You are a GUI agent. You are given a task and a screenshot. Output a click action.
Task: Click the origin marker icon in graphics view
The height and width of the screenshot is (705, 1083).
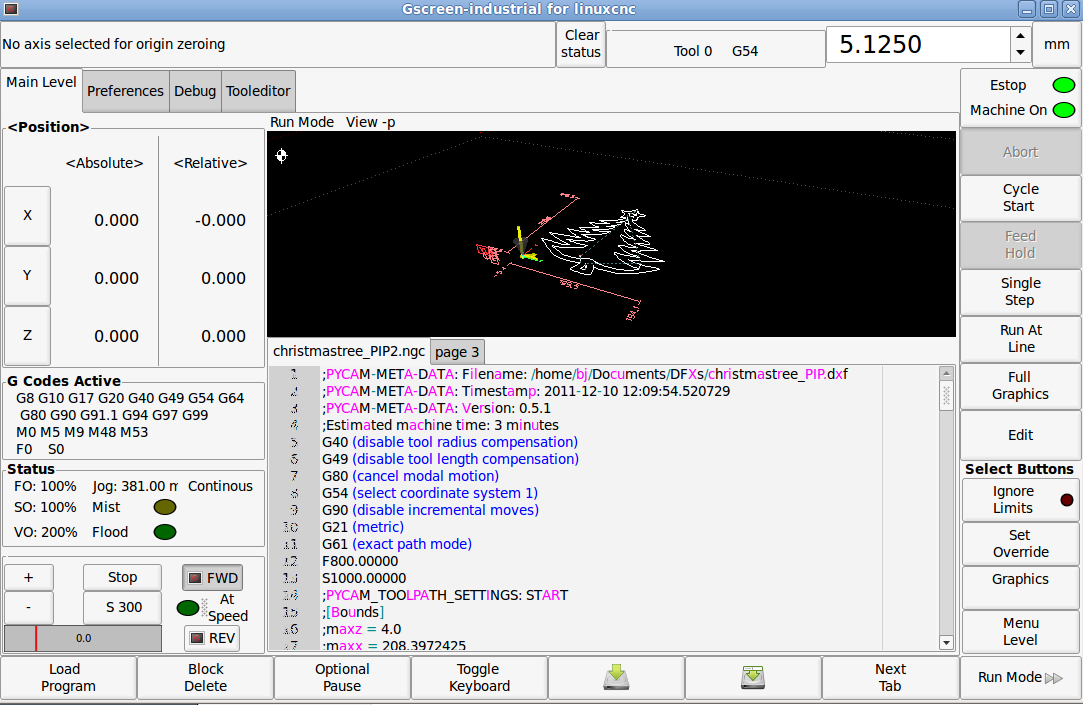point(281,155)
